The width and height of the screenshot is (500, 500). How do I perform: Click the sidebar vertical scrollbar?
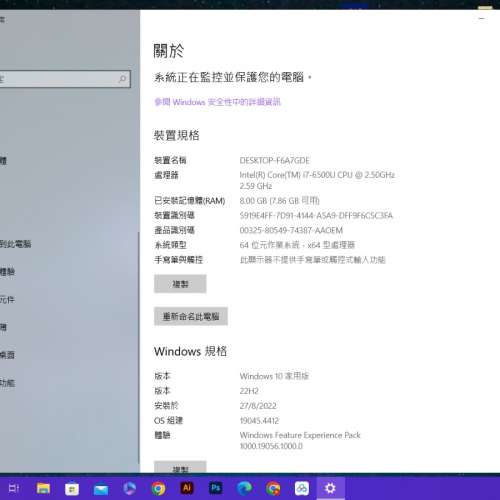139,347
